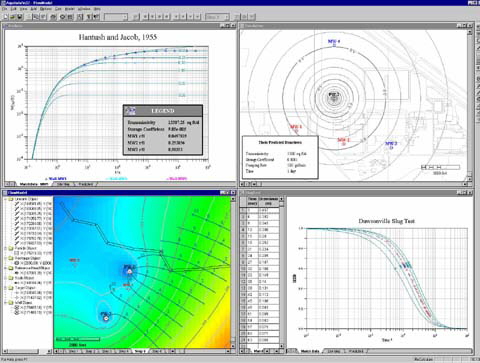This screenshot has height=363, width=480.
Task: Switch to Site Map tab in Hantush chart window
Action: click(x=63, y=184)
